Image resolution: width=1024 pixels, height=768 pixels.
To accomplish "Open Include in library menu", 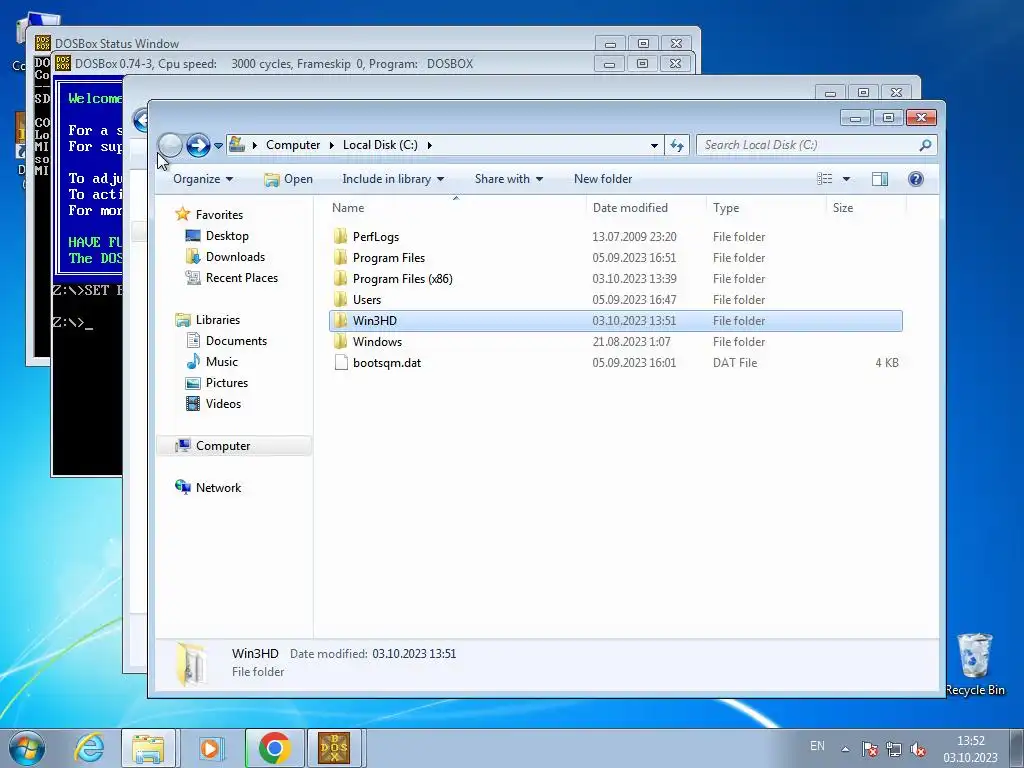I will pyautogui.click(x=392, y=179).
